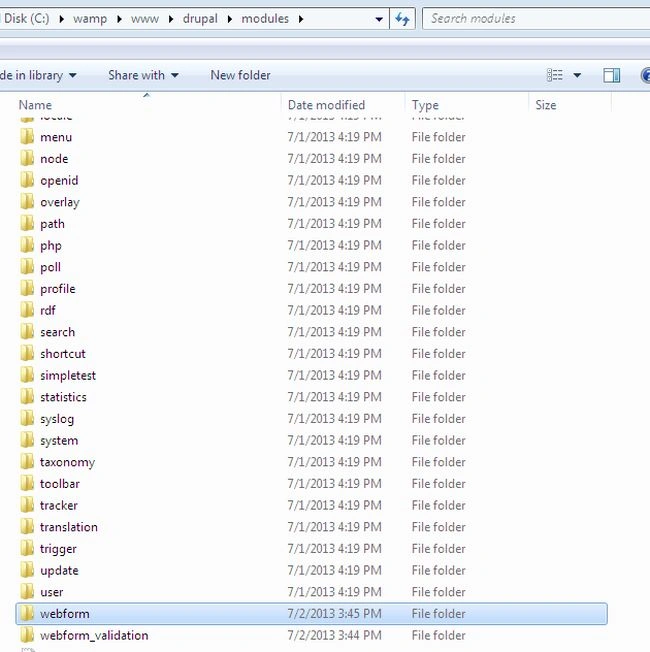Expand the arrow after www breadcrumb

pyautogui.click(x=171, y=19)
